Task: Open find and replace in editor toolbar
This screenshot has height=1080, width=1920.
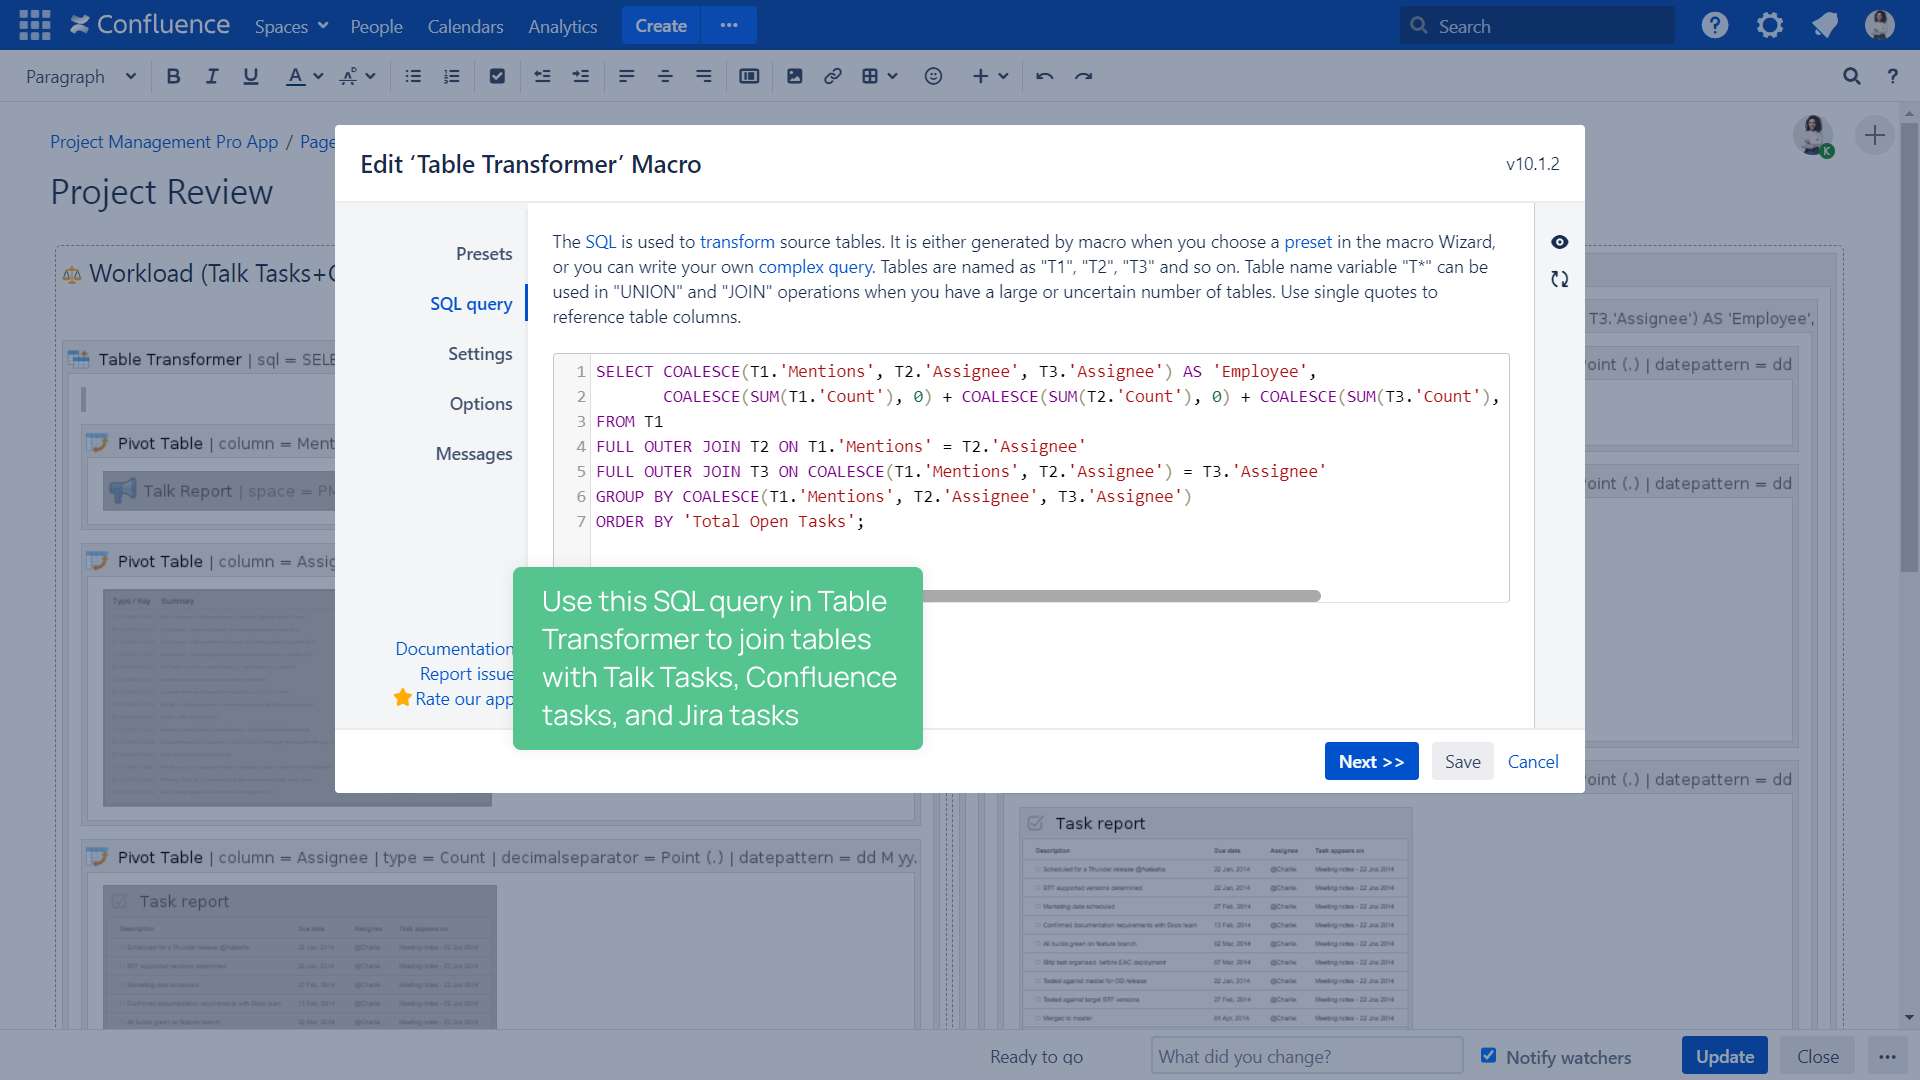Action: 1852,76
